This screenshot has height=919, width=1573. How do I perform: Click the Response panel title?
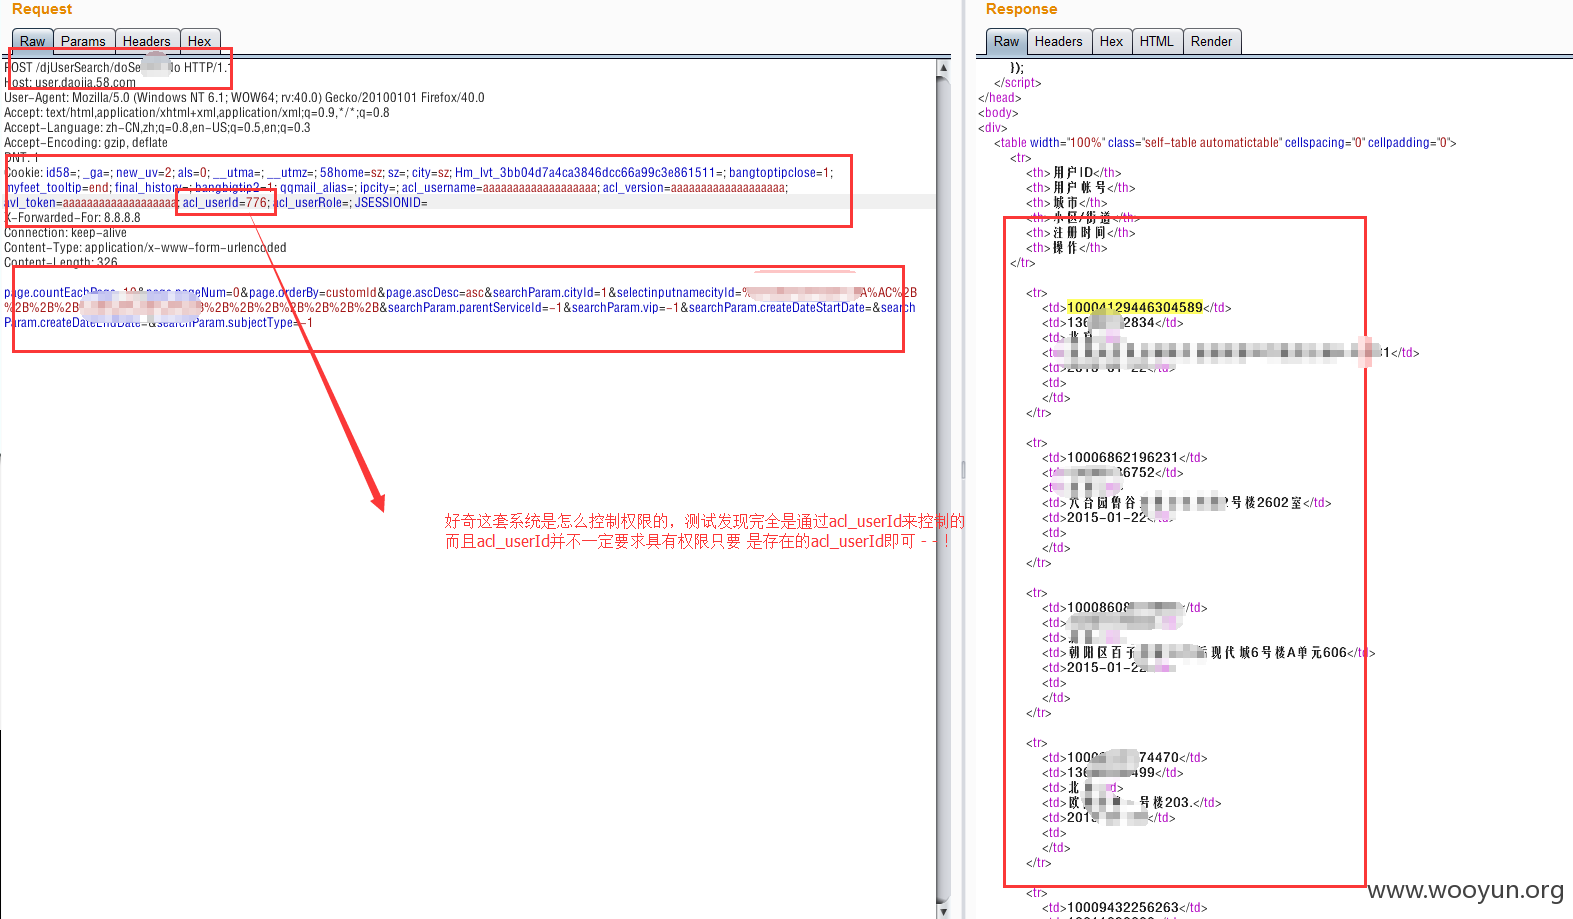(1021, 9)
